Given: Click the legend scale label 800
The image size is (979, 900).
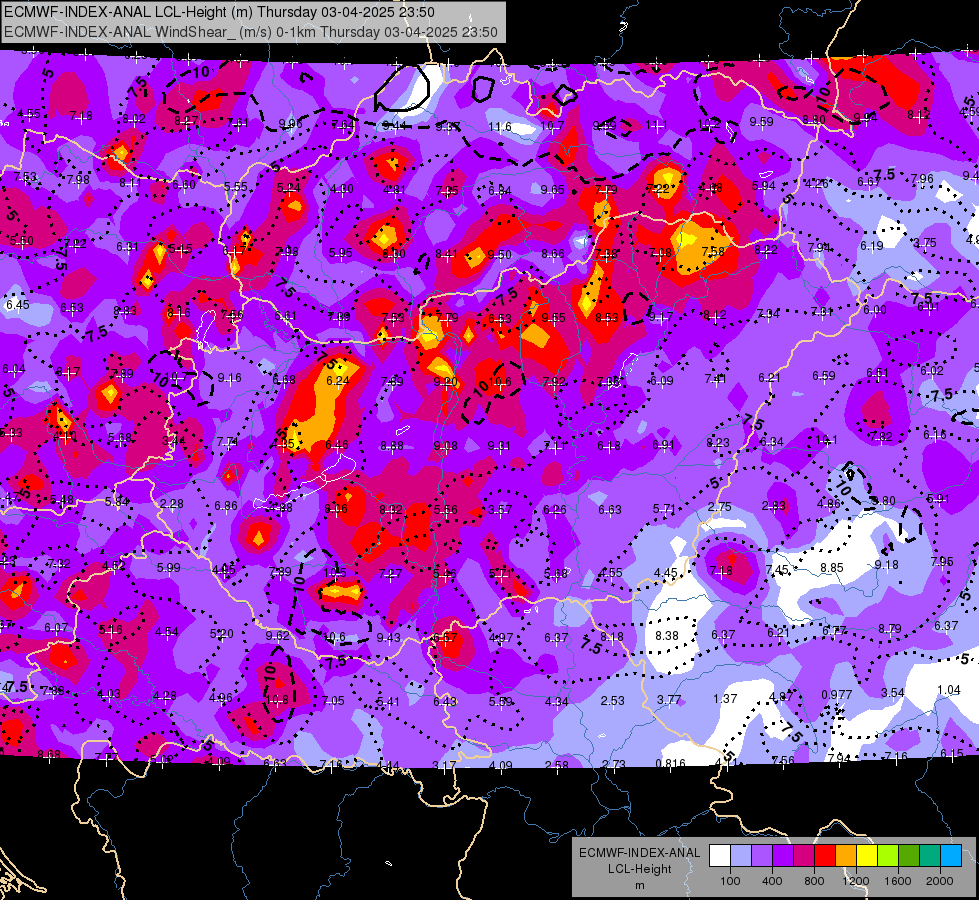Looking at the screenshot, I should (814, 881).
